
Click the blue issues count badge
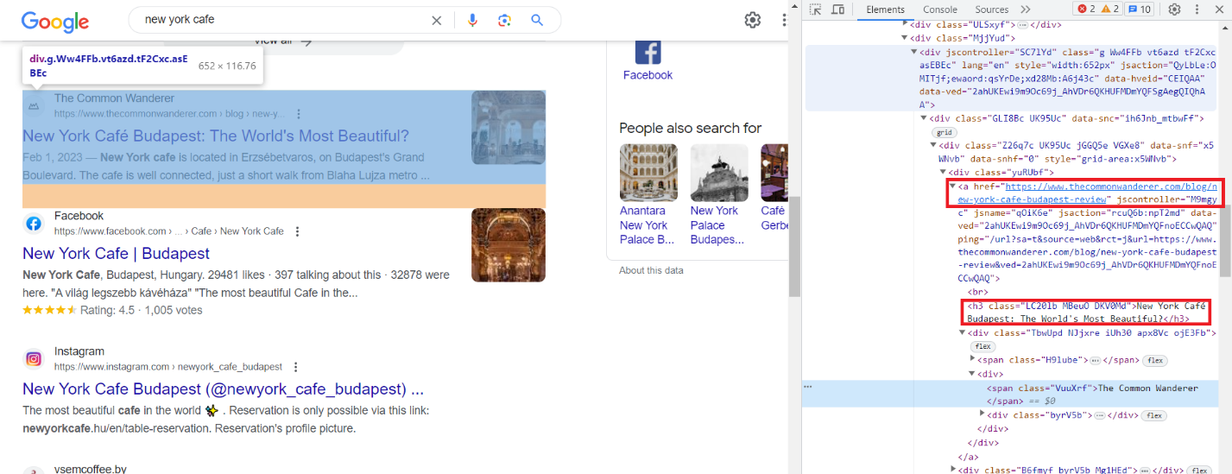coord(1140,9)
